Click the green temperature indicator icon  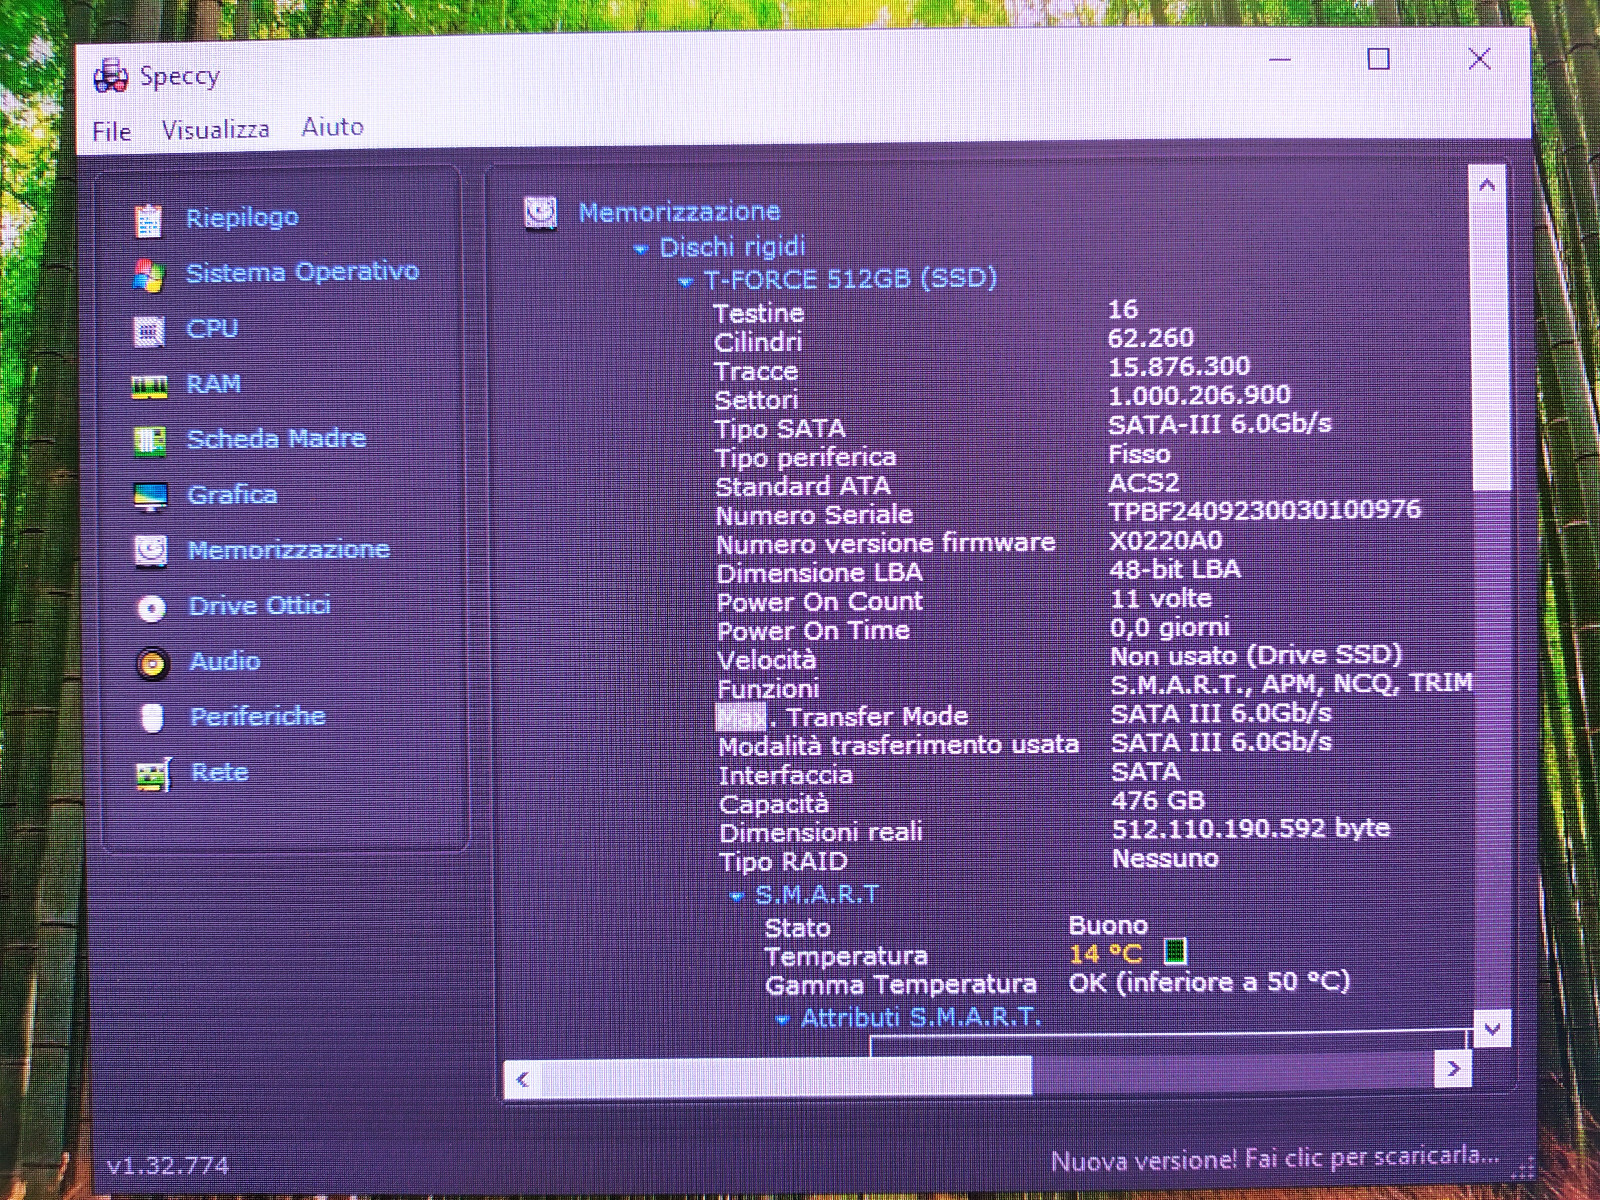(1176, 951)
